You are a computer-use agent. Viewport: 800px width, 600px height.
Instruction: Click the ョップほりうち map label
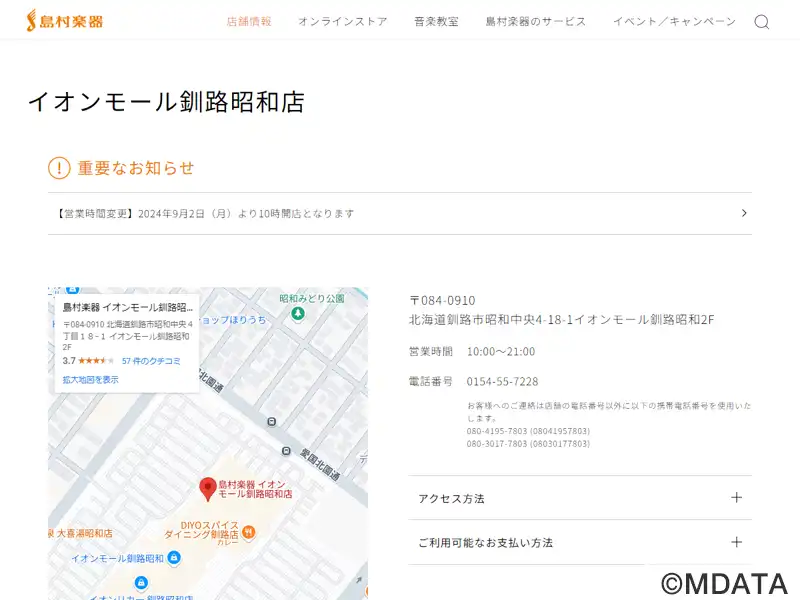[x=232, y=320]
